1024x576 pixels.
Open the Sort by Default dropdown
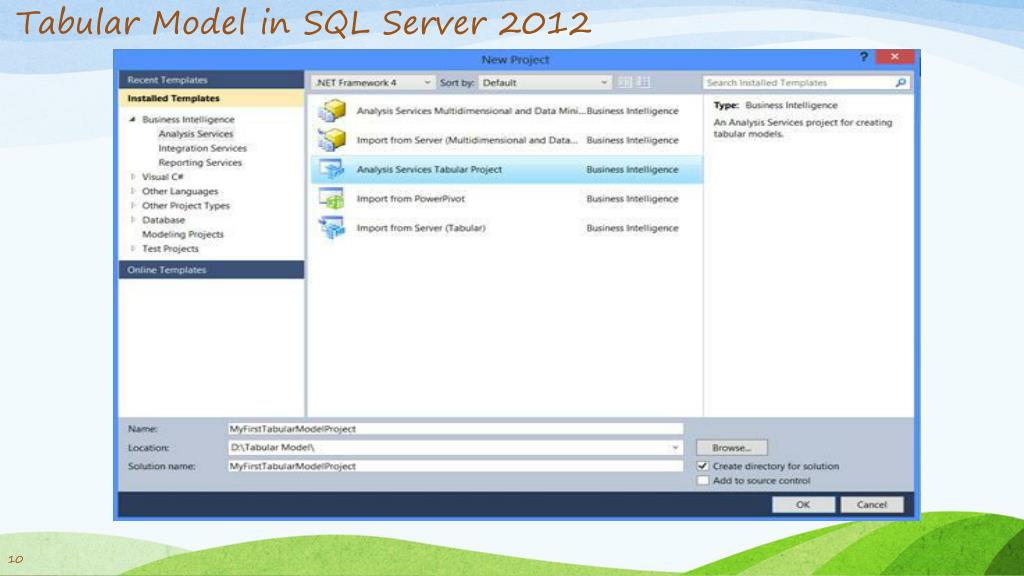(x=545, y=83)
